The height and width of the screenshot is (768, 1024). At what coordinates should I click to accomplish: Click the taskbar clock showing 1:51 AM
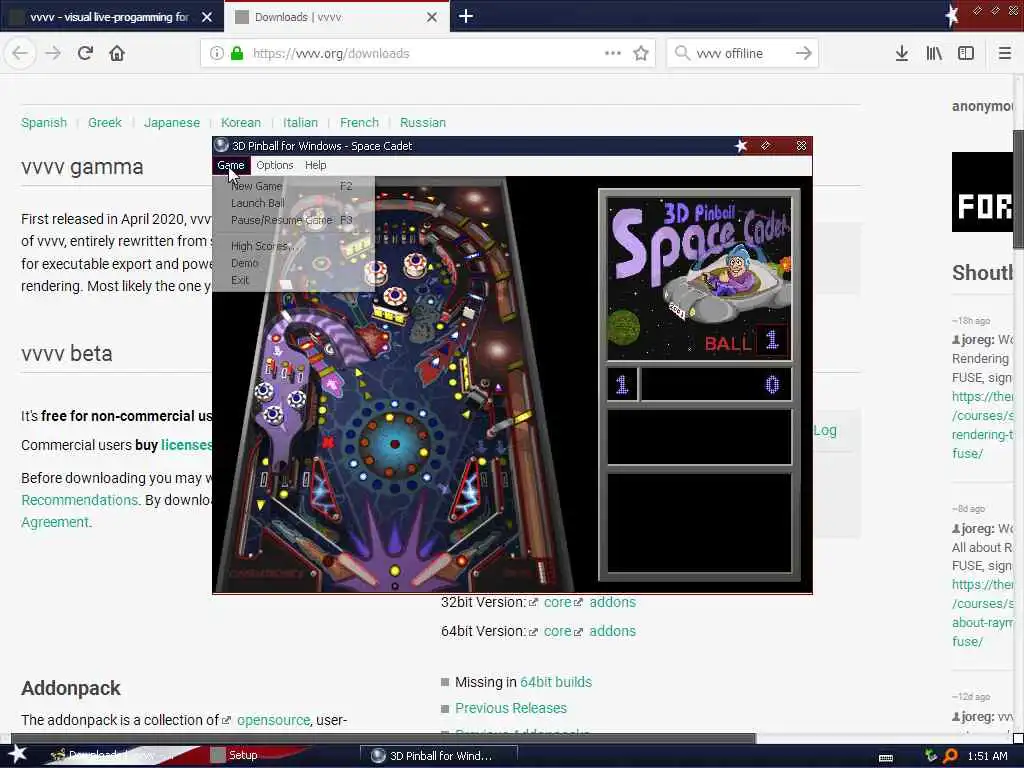point(987,756)
